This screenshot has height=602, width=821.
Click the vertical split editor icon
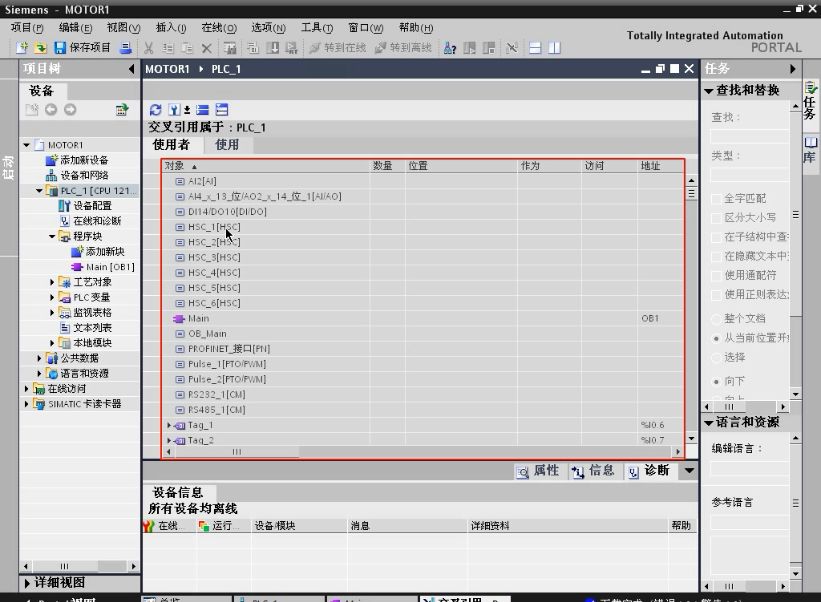(x=554, y=48)
